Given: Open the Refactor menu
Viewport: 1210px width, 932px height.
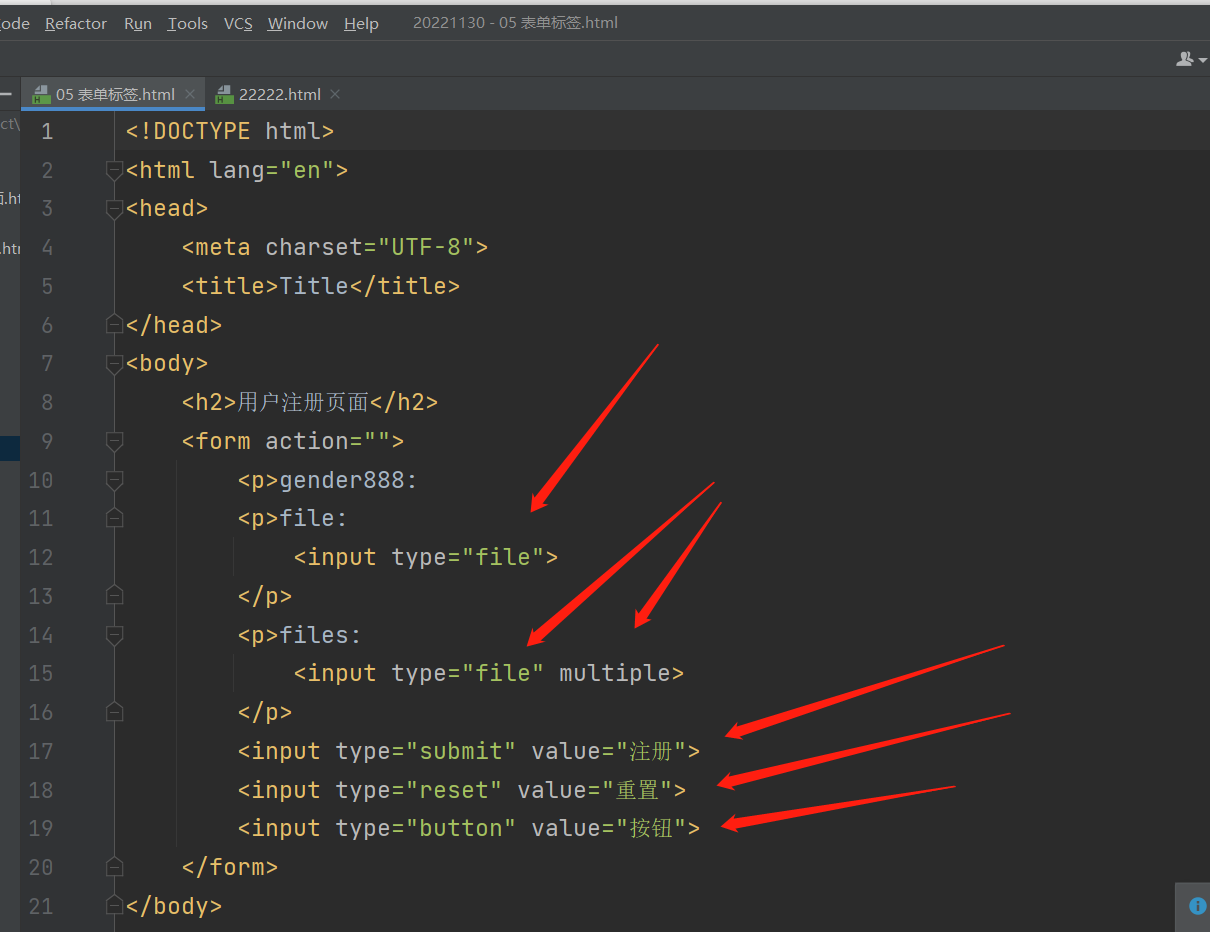Looking at the screenshot, I should click(x=76, y=23).
